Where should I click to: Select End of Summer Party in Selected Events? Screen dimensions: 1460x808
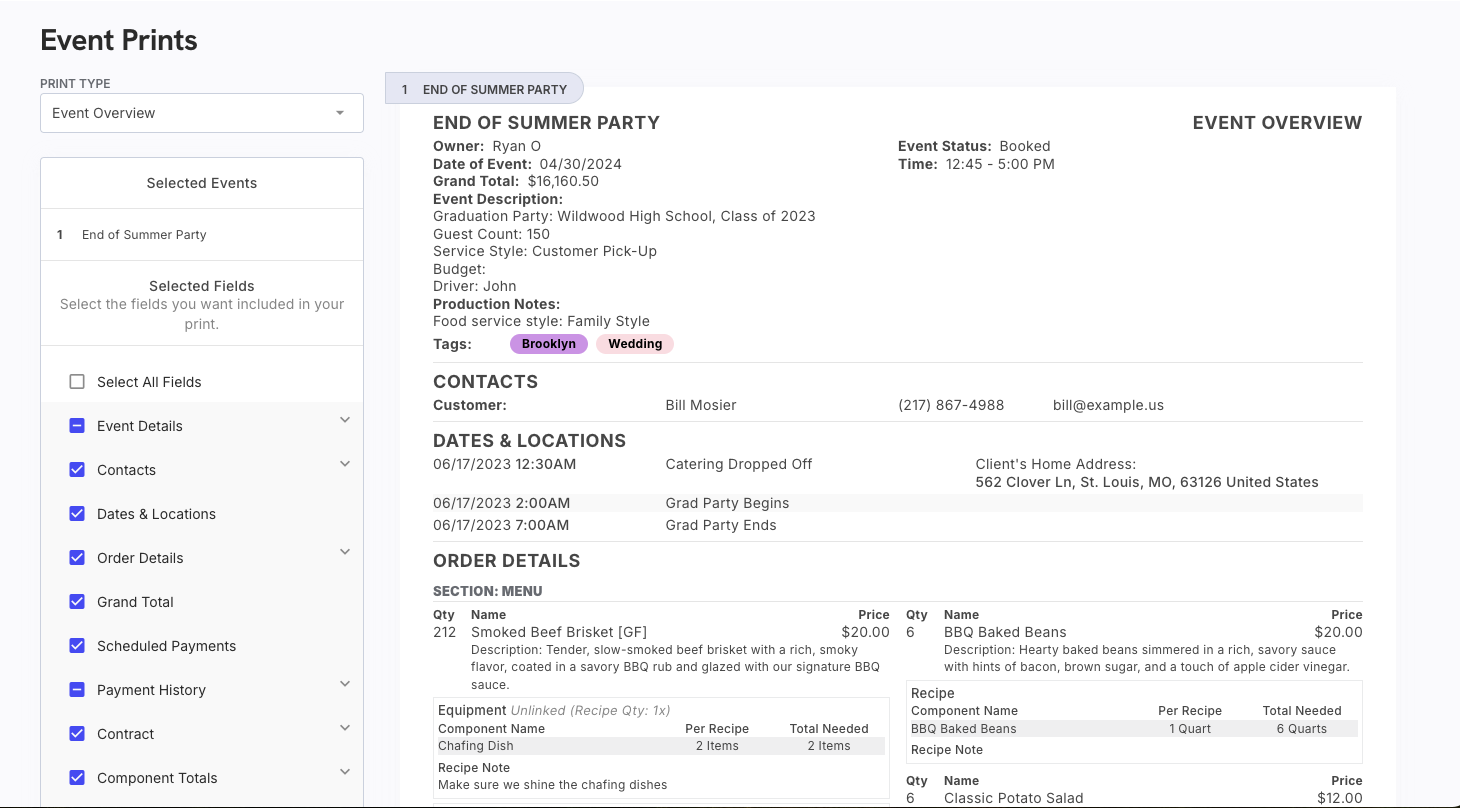202,235
